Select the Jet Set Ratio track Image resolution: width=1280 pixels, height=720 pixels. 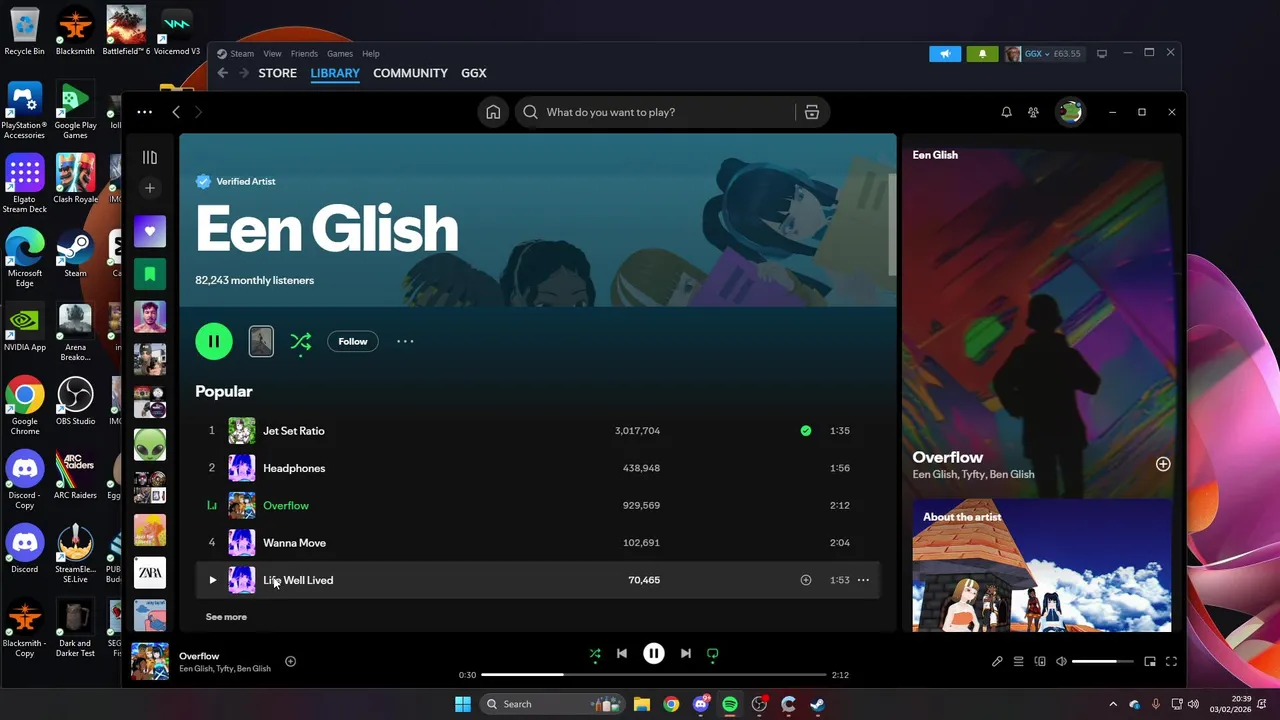(x=294, y=431)
